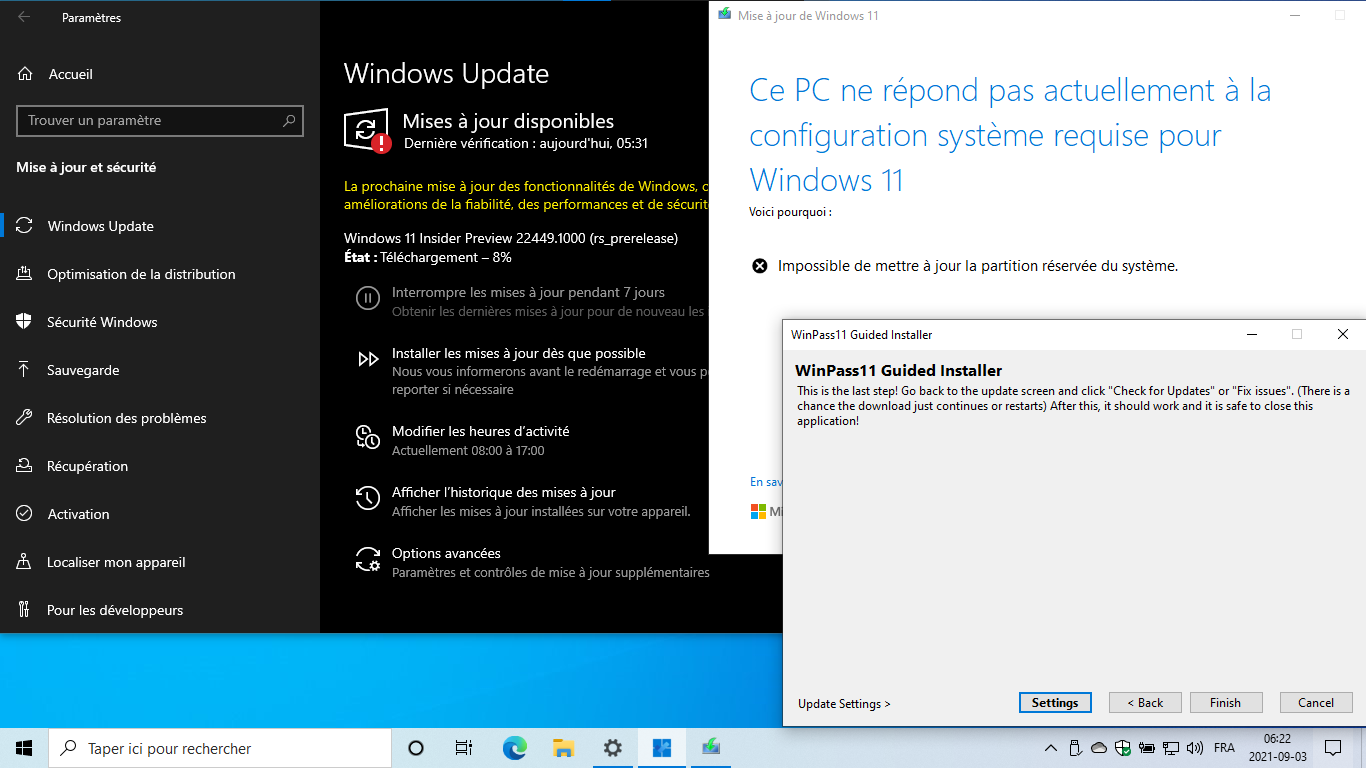
Task: Click the network tray icon
Action: (1171, 748)
